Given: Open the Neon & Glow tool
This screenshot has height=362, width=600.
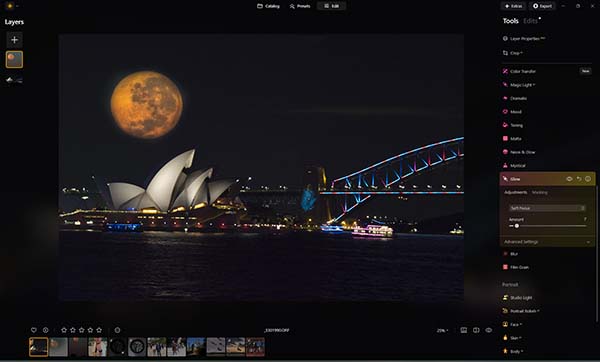Looking at the screenshot, I should (522, 152).
